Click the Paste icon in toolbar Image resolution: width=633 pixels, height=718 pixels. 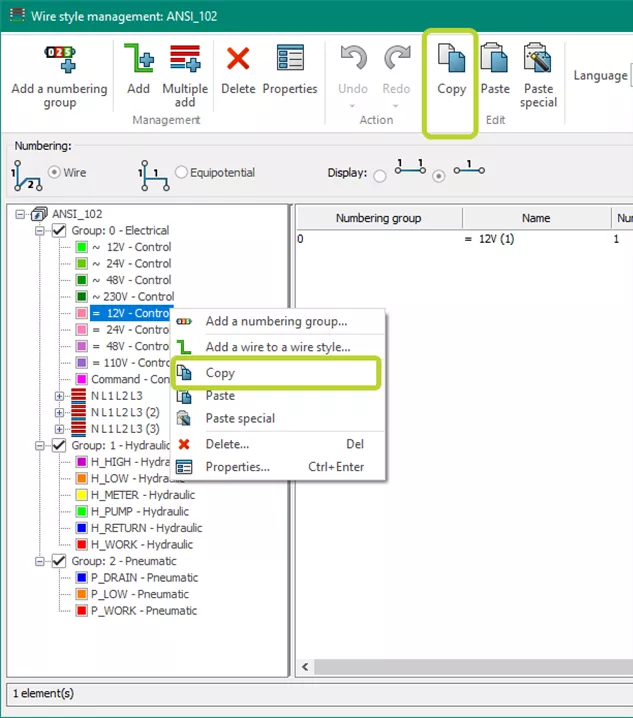495,60
